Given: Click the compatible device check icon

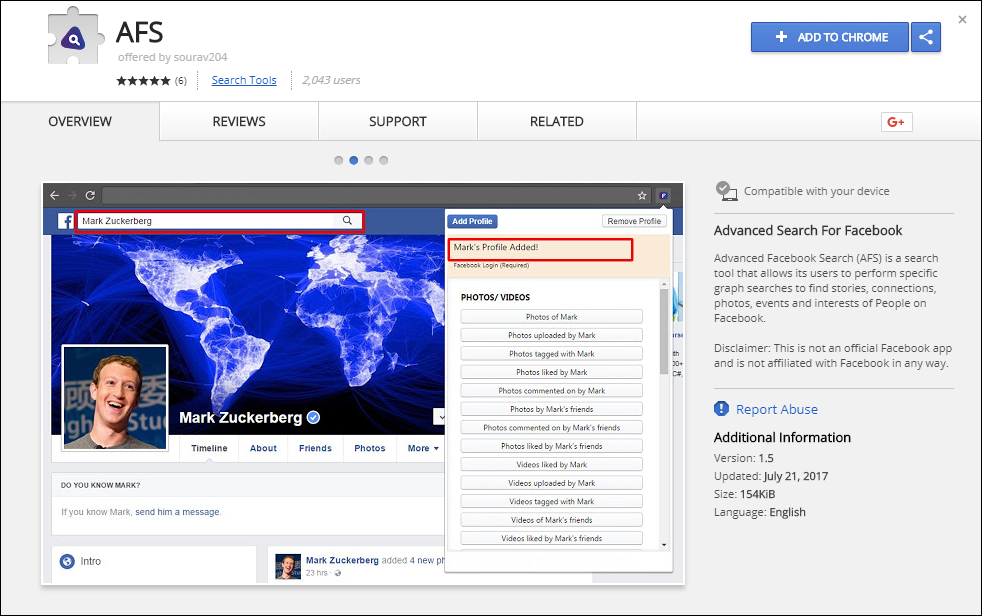Looking at the screenshot, I should pyautogui.click(x=726, y=191).
